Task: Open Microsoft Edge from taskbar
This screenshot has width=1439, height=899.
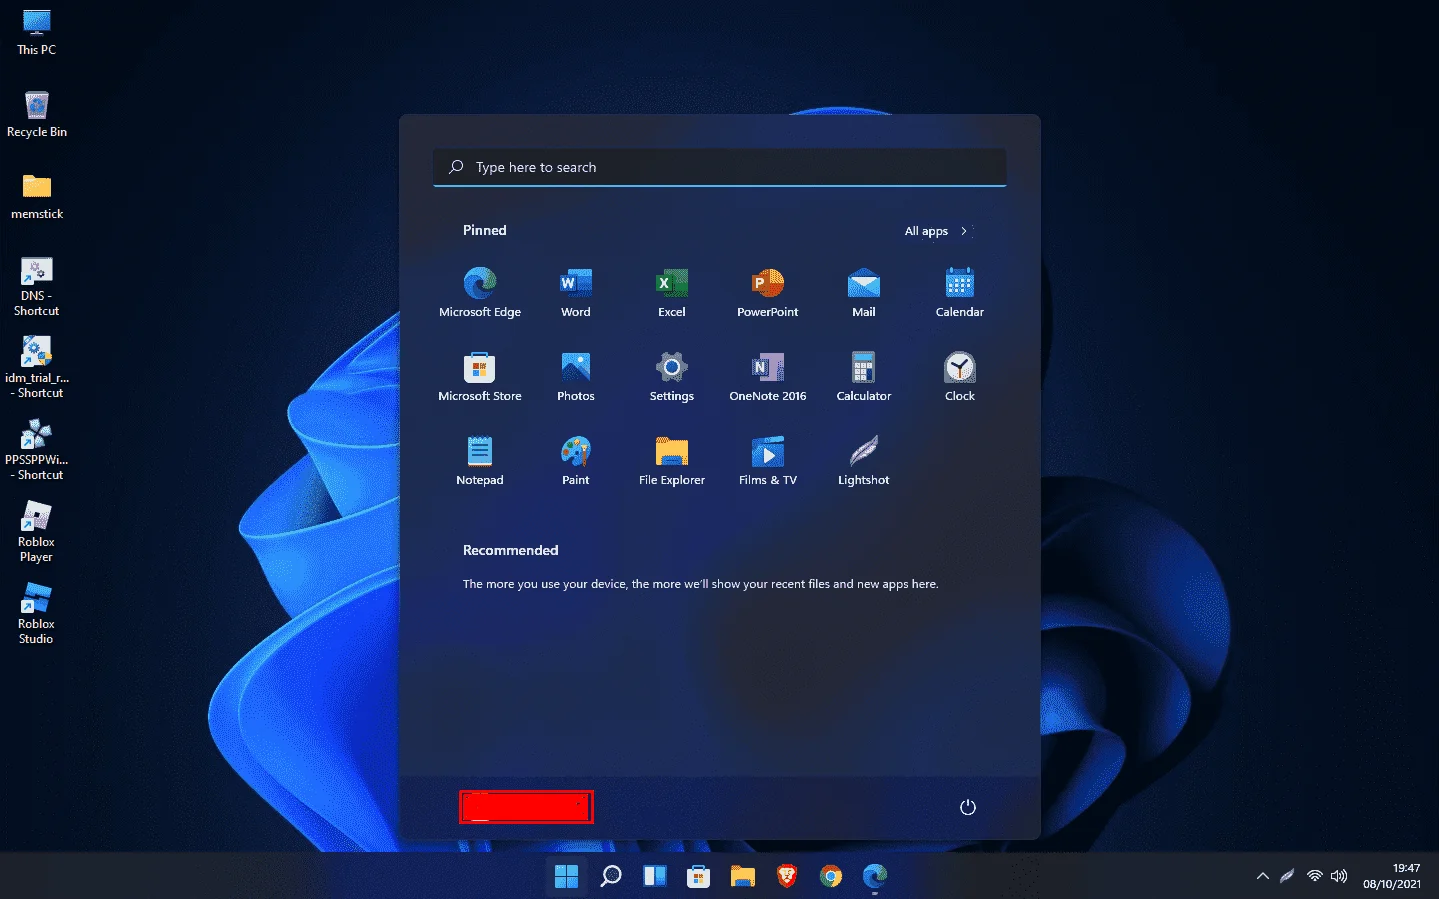Action: [875, 876]
